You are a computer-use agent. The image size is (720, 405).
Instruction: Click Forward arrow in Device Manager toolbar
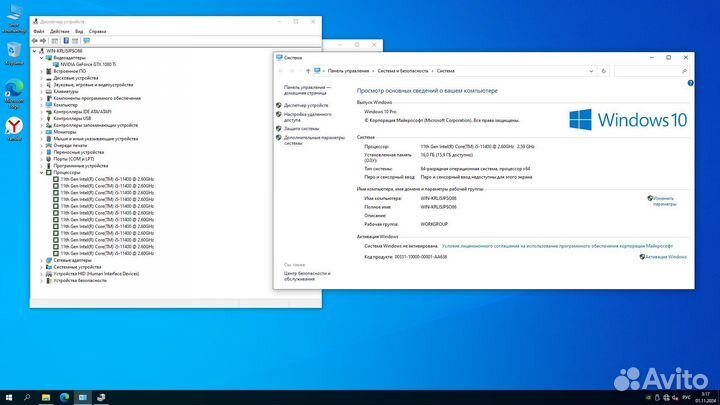coord(43,41)
